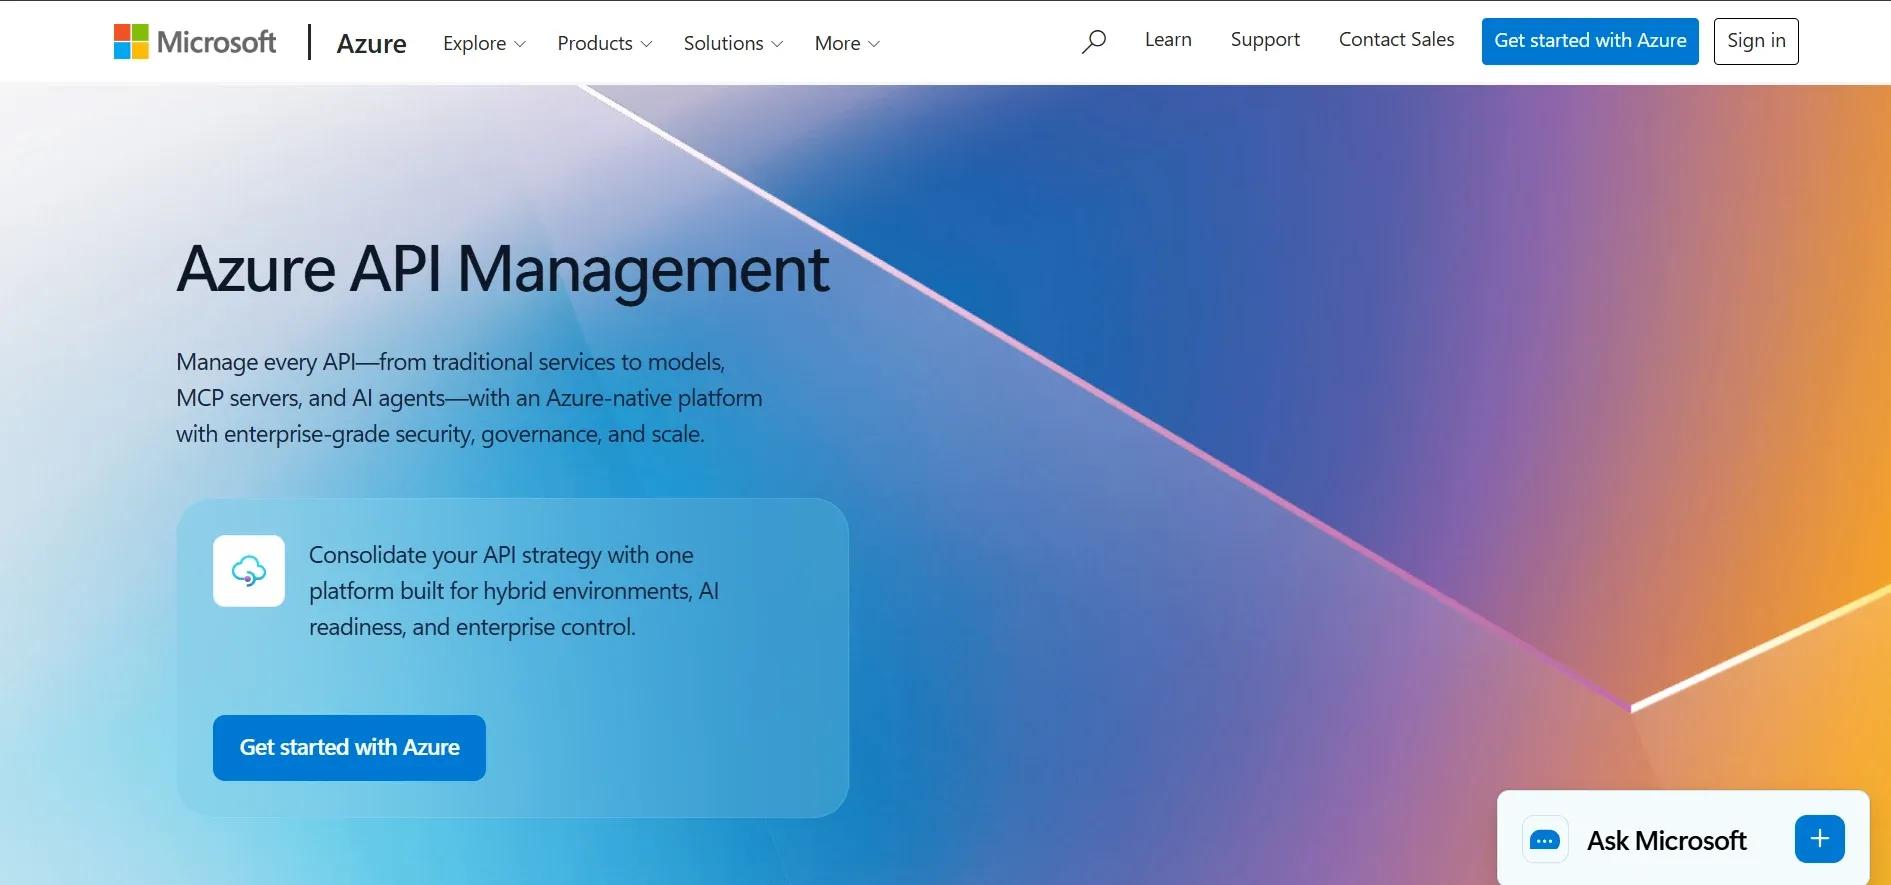Open the Products dropdown menu
Screen dimensions: 1891x885
[605, 43]
